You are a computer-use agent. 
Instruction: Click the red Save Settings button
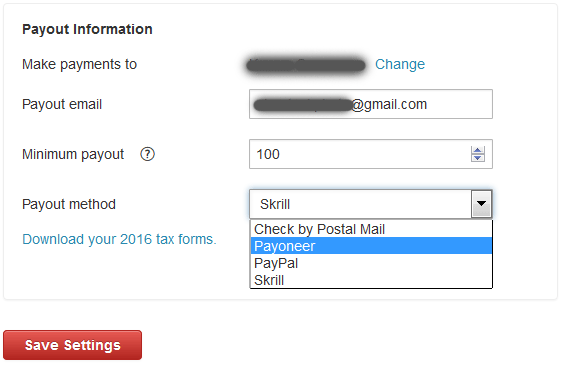coord(72,345)
